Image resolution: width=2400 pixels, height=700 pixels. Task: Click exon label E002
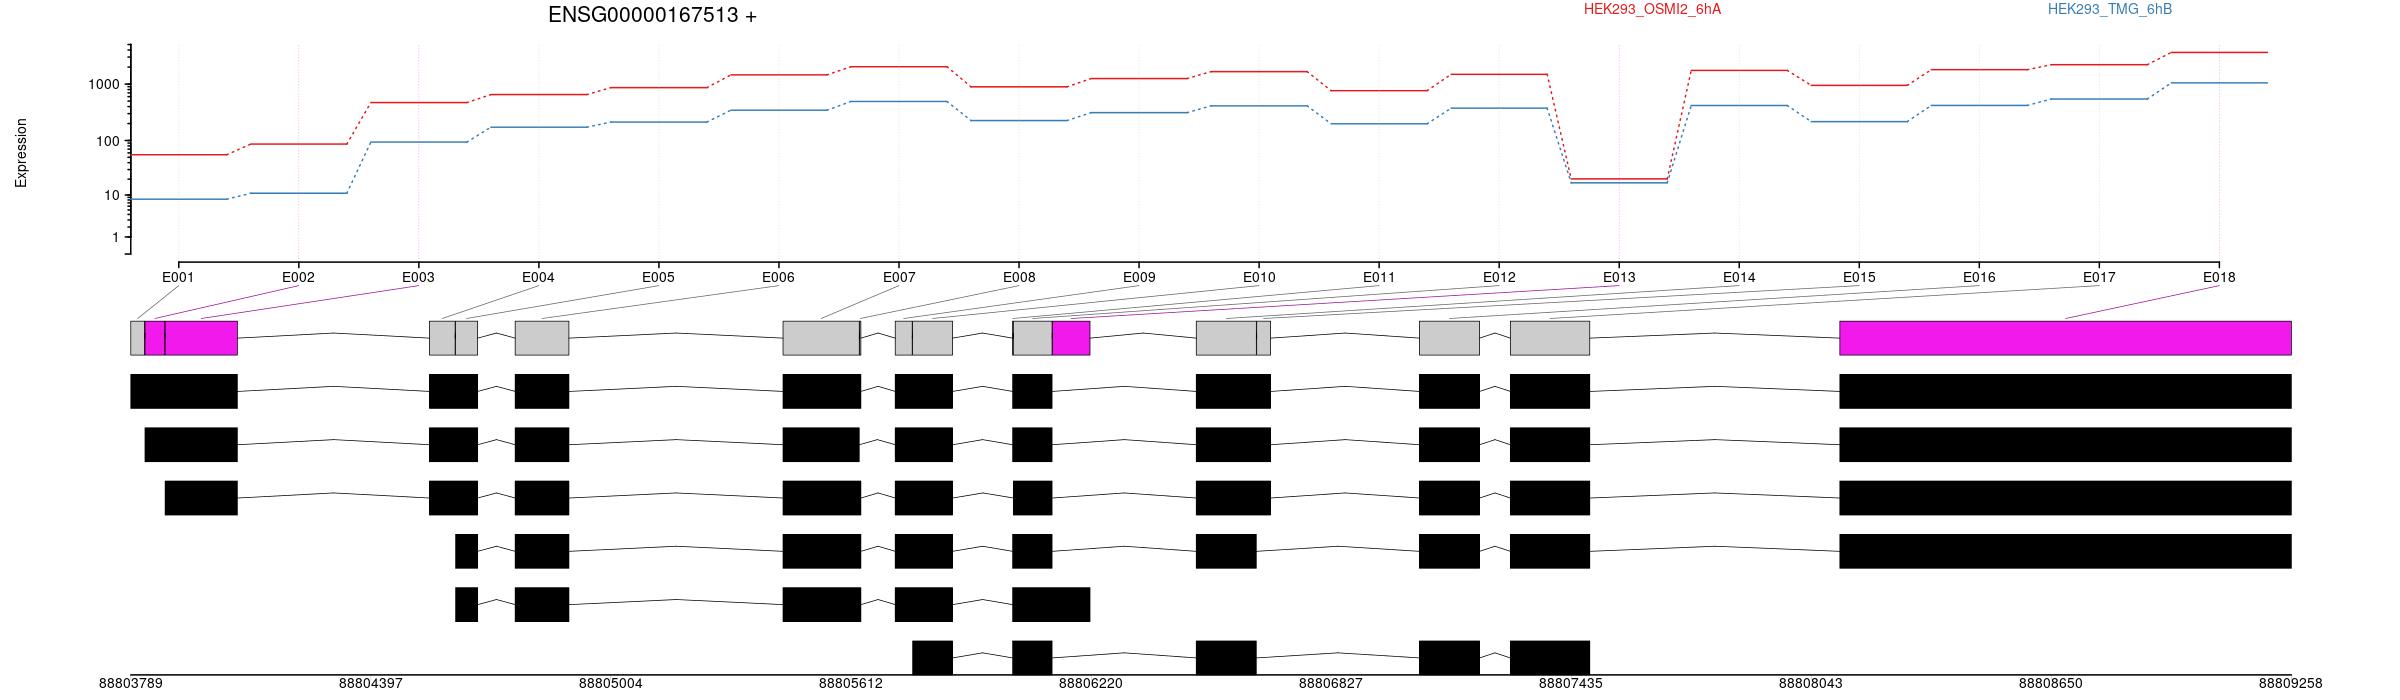point(298,277)
